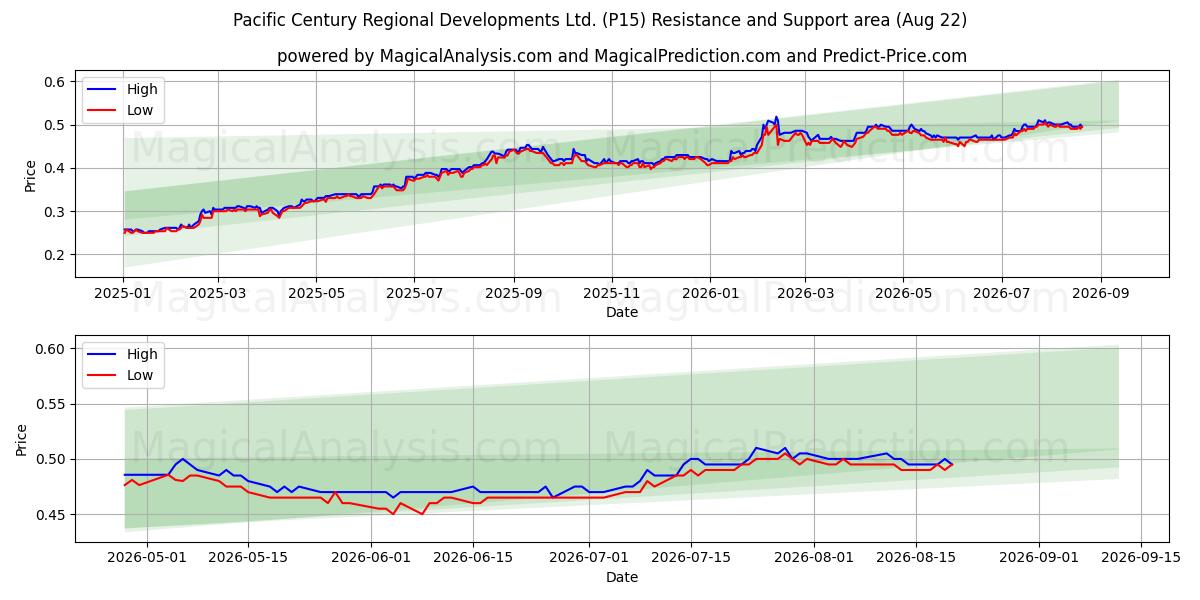Click the top chart x-axis label 2025-01
The width and height of the screenshot is (1200, 600).
click(x=122, y=295)
